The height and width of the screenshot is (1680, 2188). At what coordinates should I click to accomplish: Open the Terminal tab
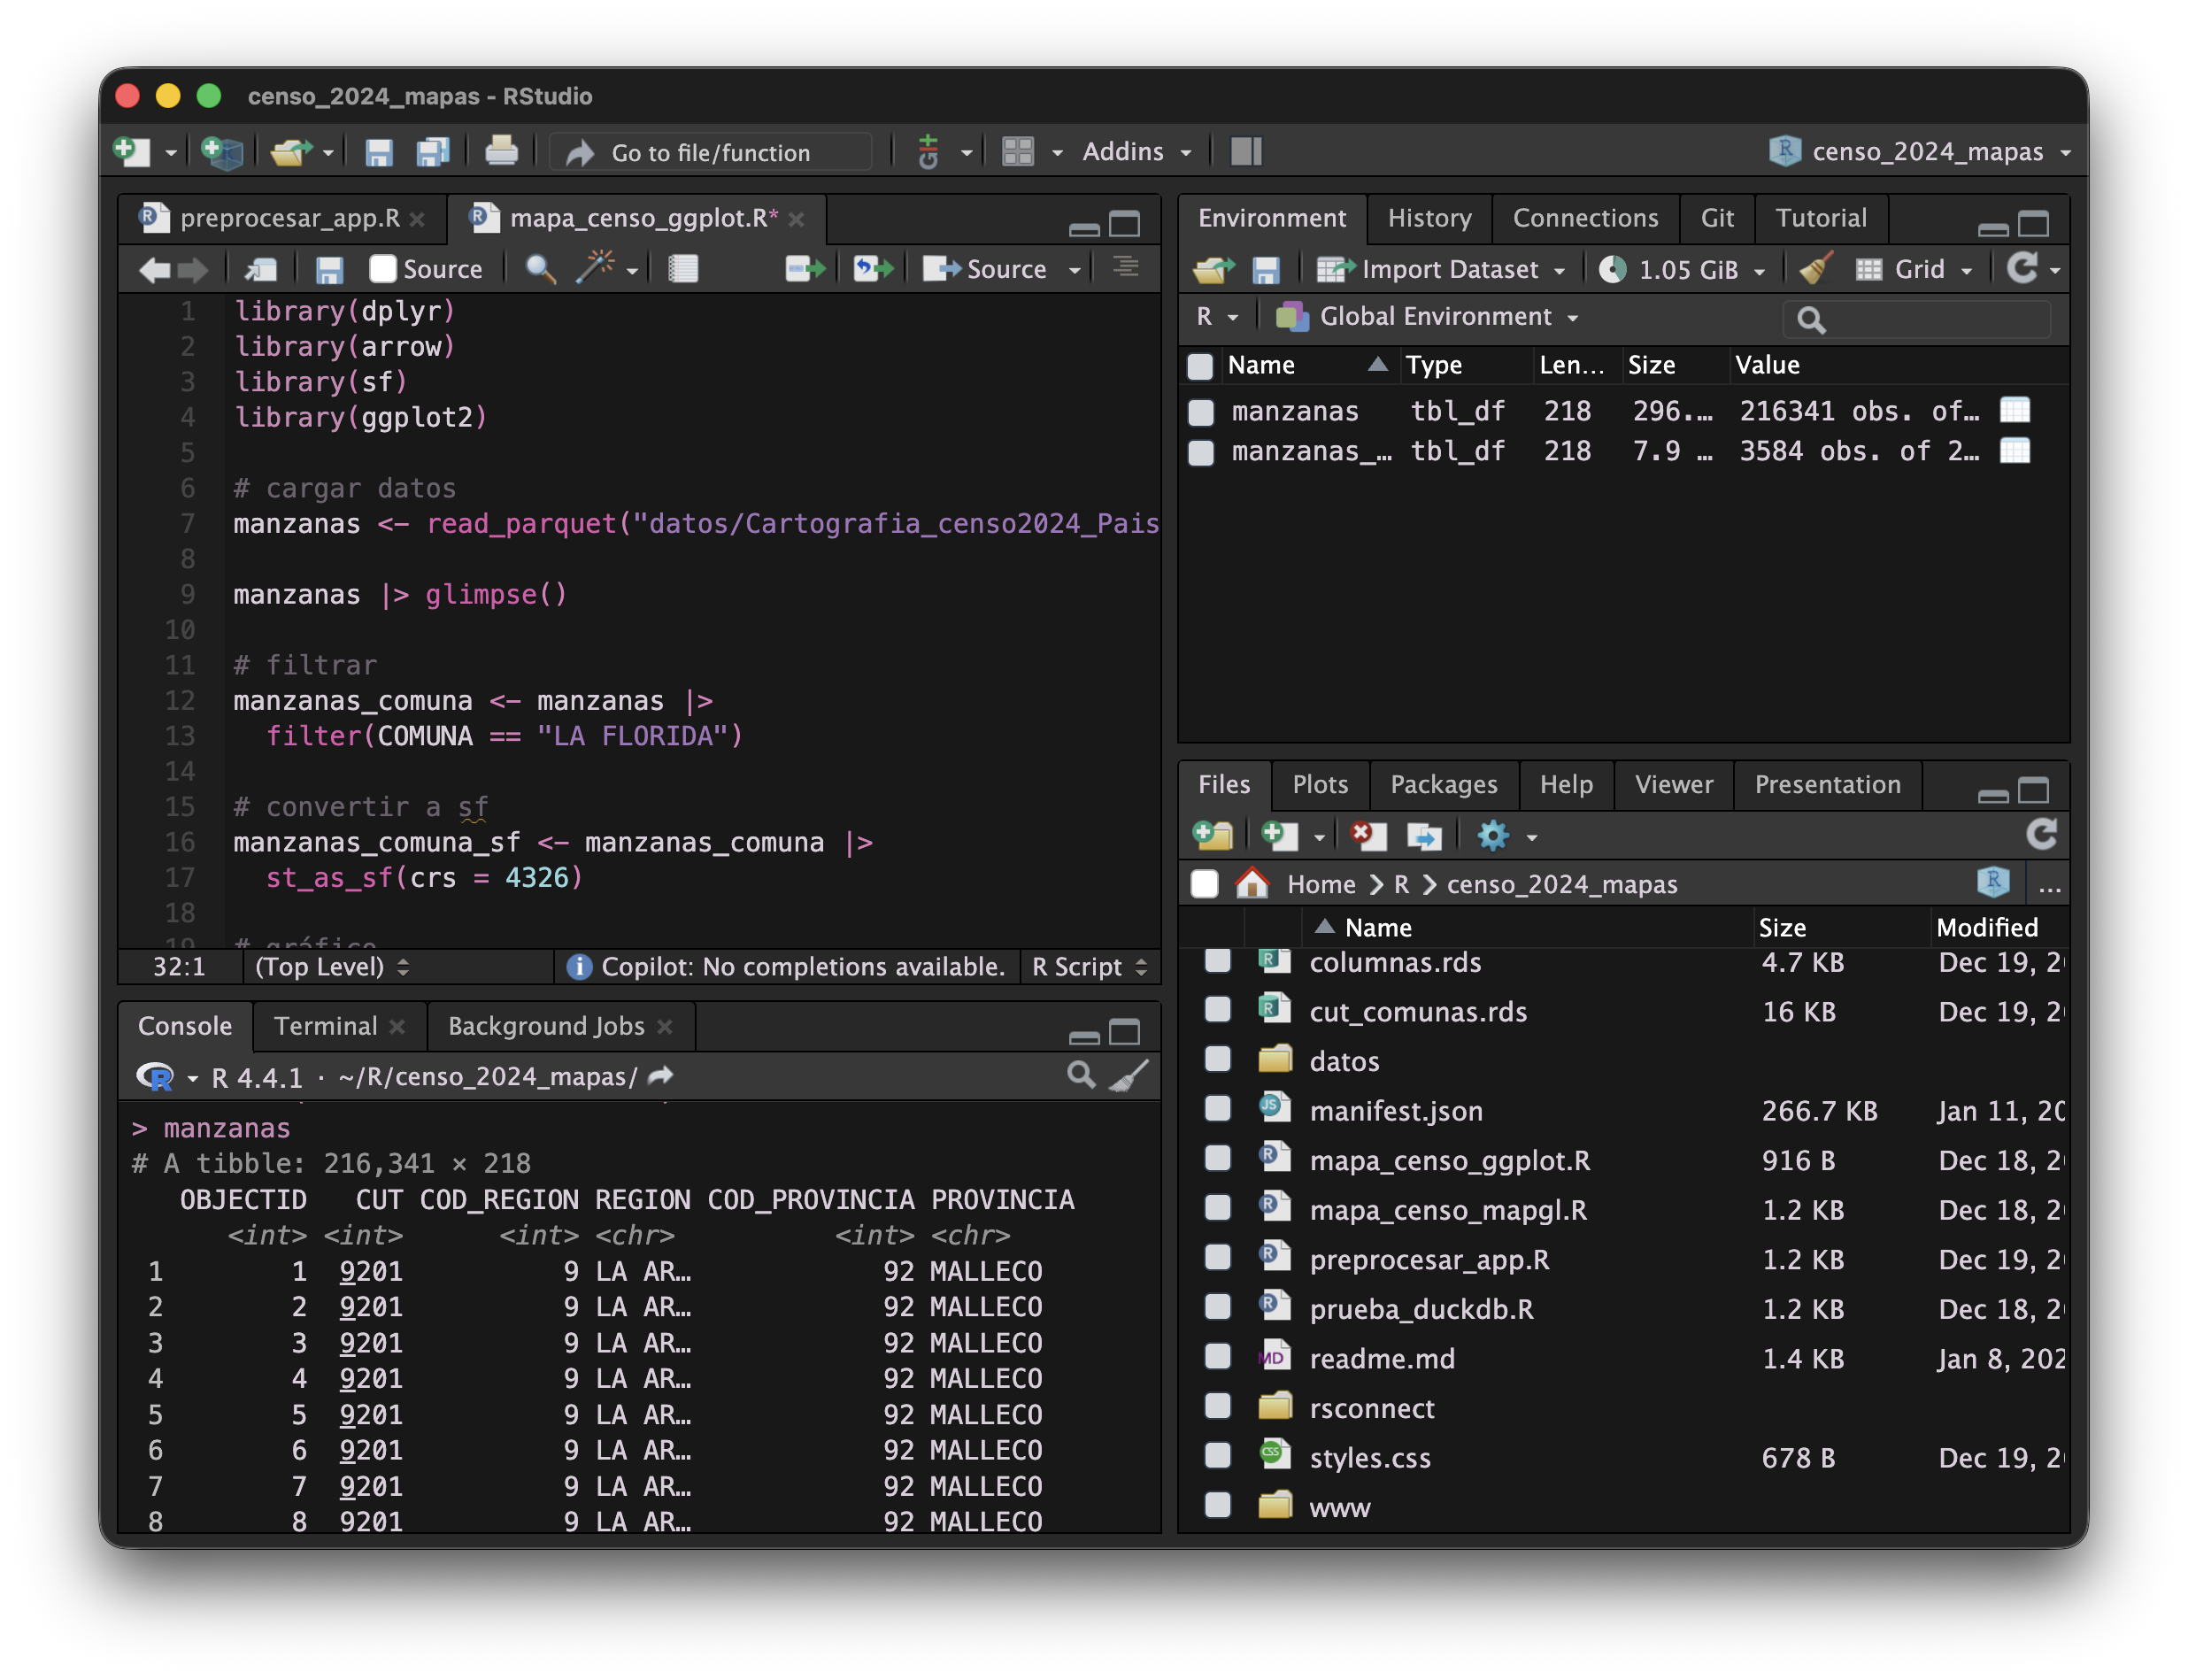325,1026
